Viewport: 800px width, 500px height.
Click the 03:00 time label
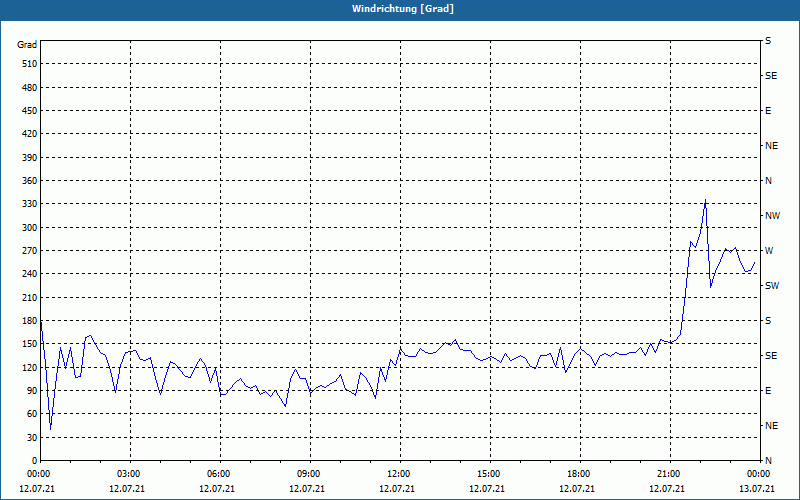coord(130,473)
